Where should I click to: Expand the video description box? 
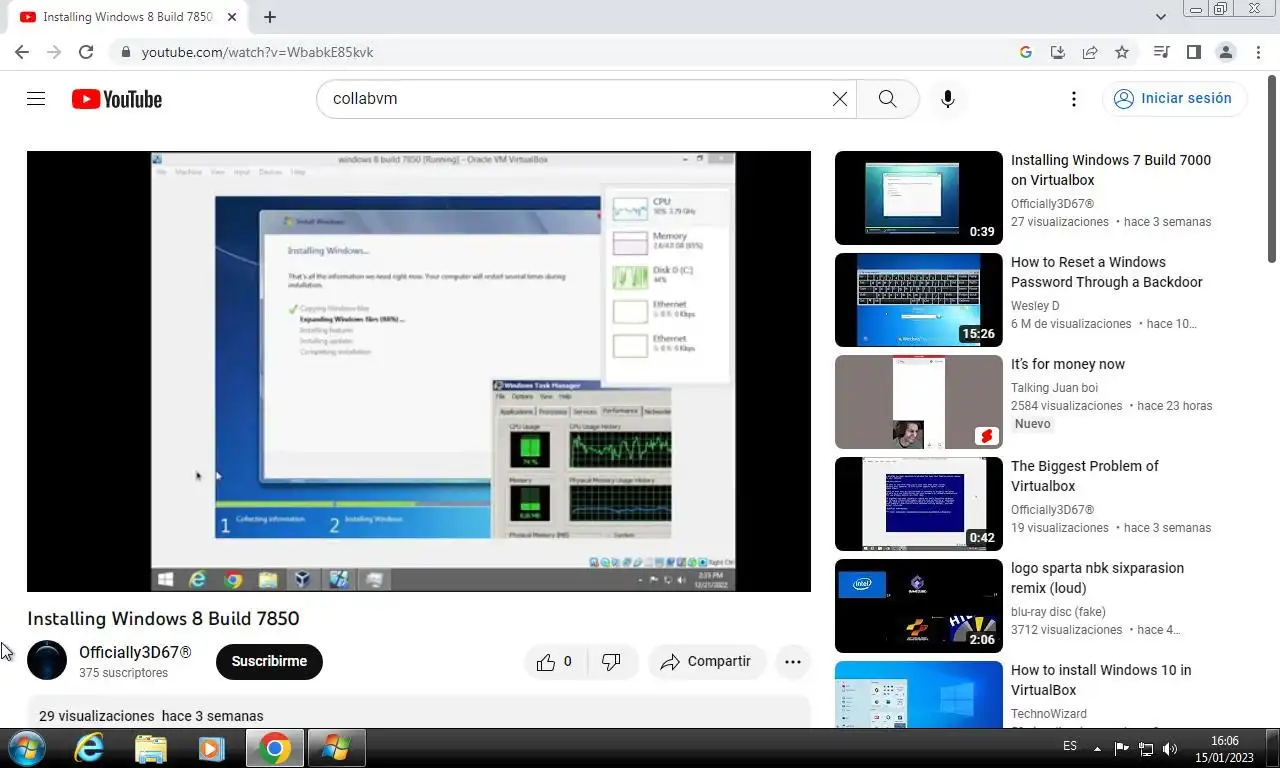(419, 712)
